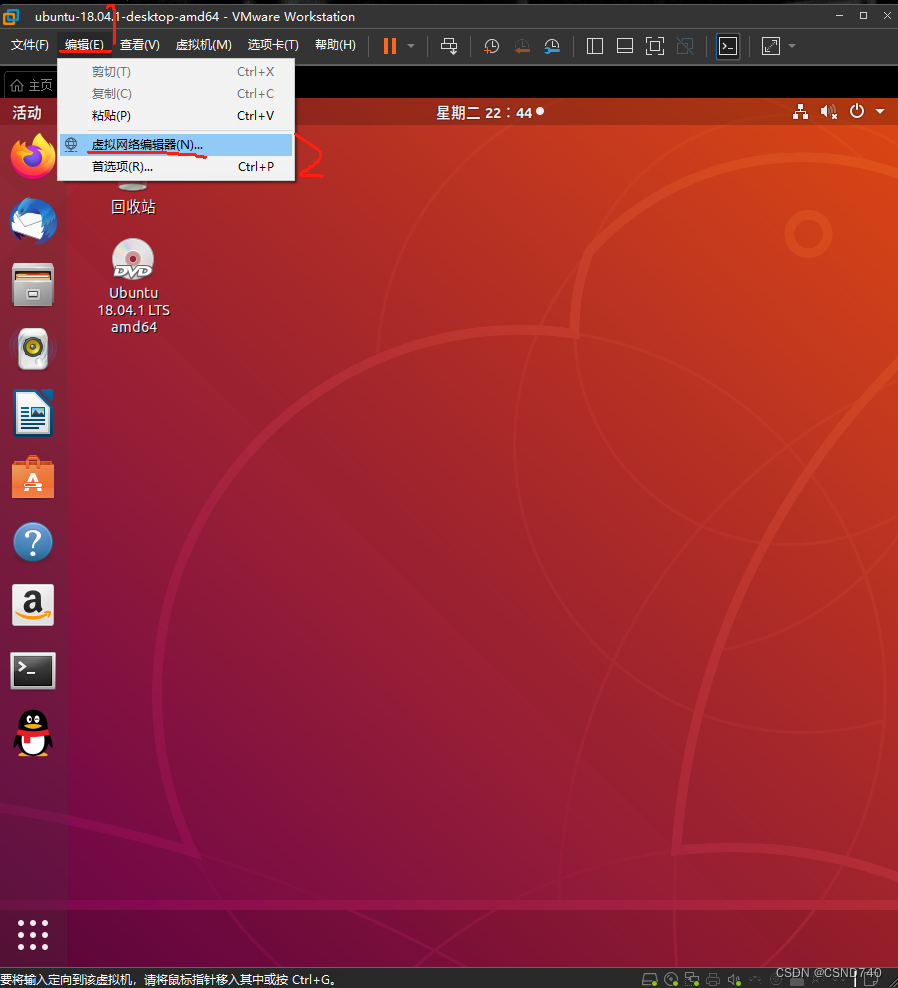The image size is (898, 988).
Task: Toggle the thumbnail bar view icon
Action: pos(625,46)
